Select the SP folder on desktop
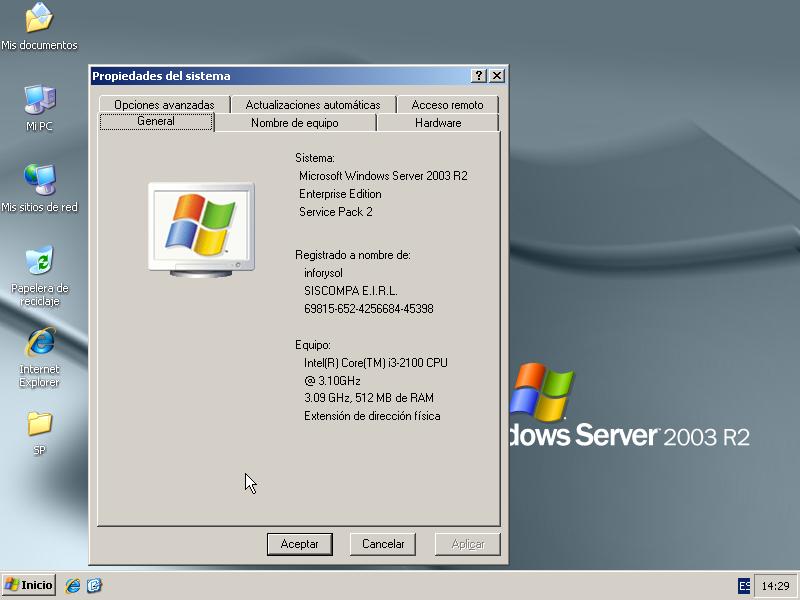Image resolution: width=800 pixels, height=600 pixels. click(x=39, y=433)
